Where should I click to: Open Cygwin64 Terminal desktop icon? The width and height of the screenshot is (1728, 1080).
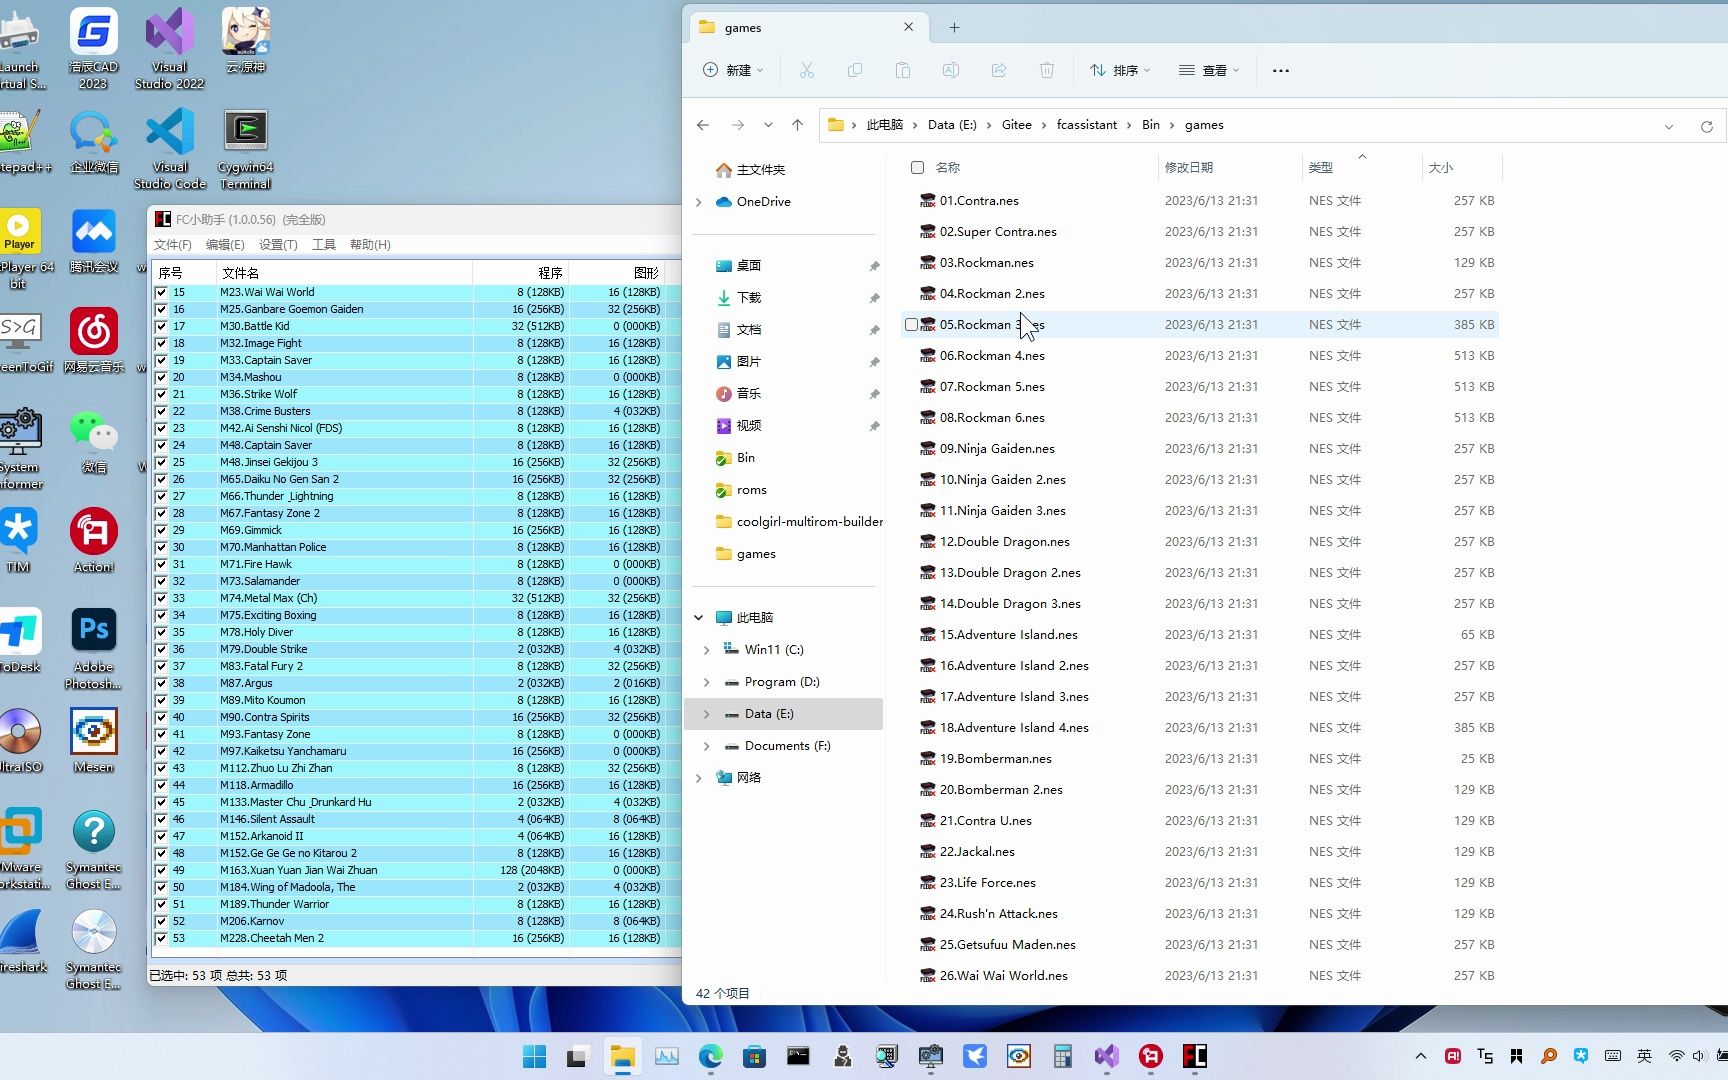click(x=245, y=148)
